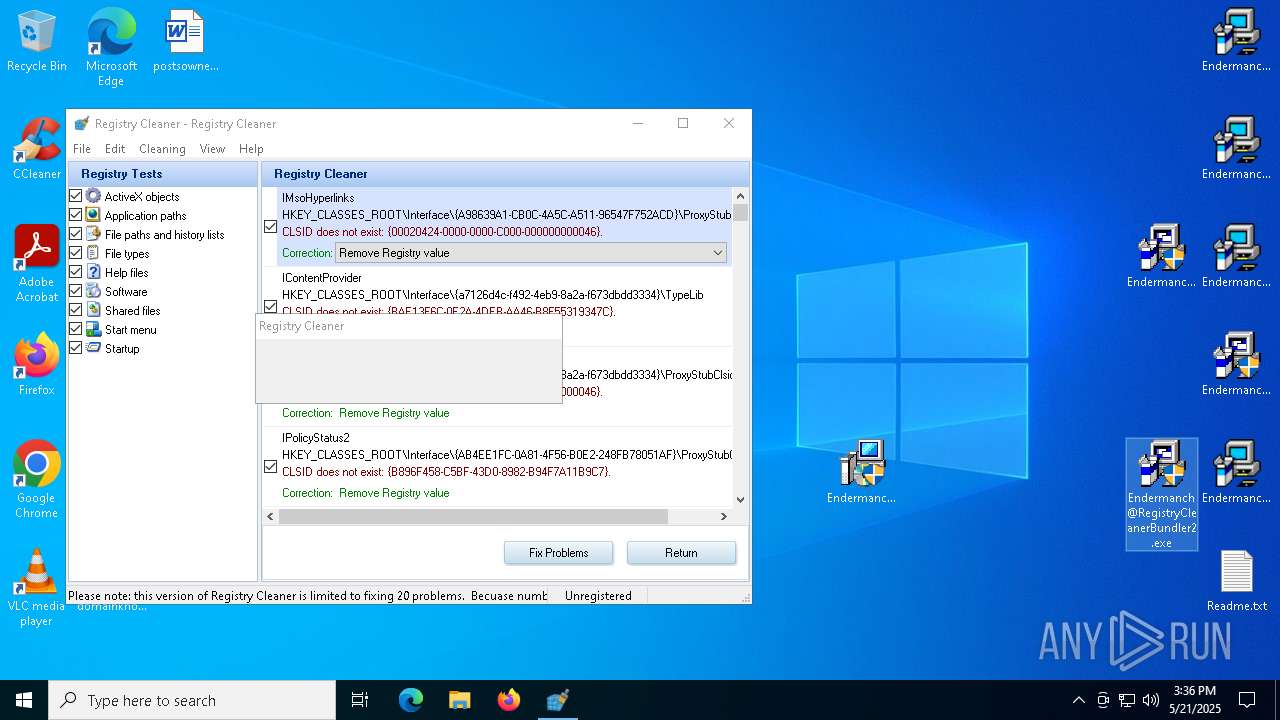This screenshot has height=720, width=1280.
Task: Click the Help files question-mark icon
Action: pos(93,272)
